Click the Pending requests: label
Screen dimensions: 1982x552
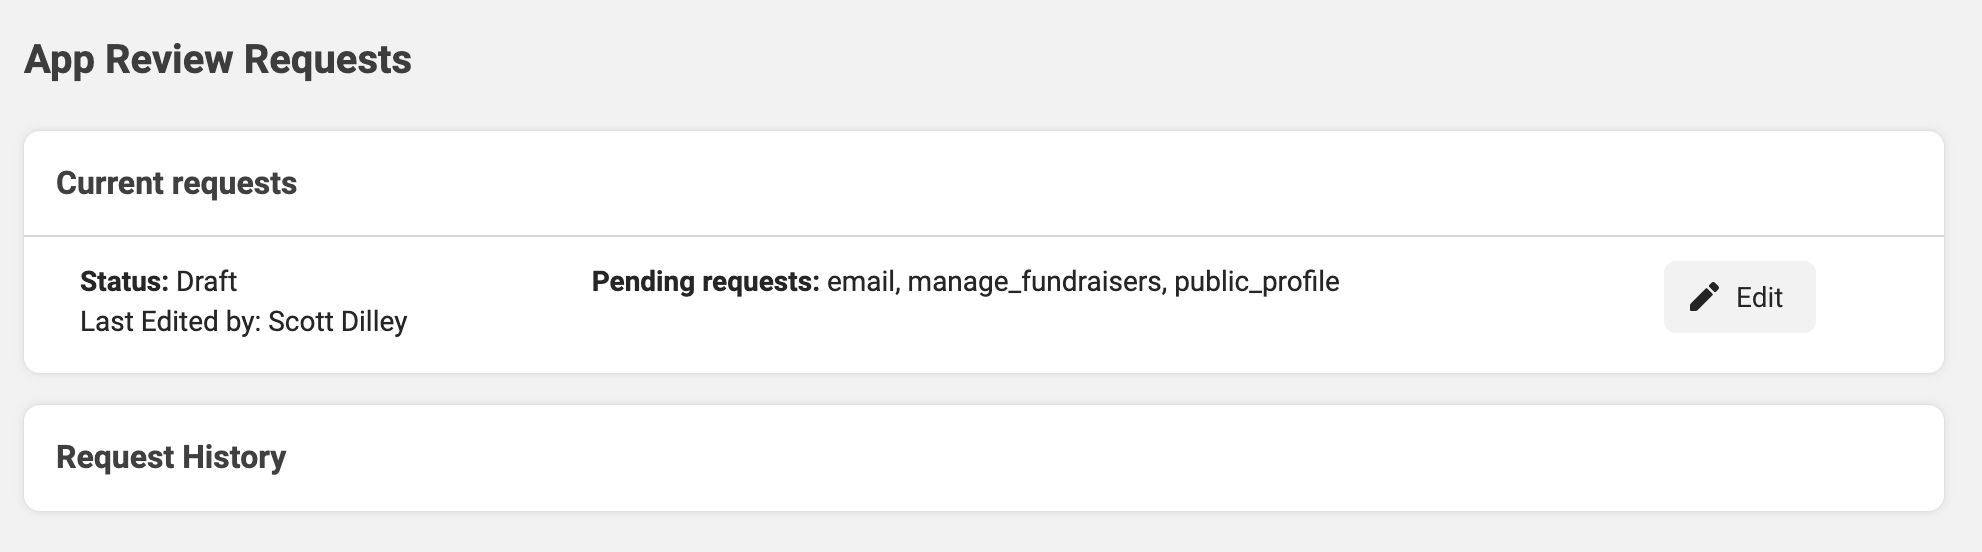pyautogui.click(x=706, y=282)
